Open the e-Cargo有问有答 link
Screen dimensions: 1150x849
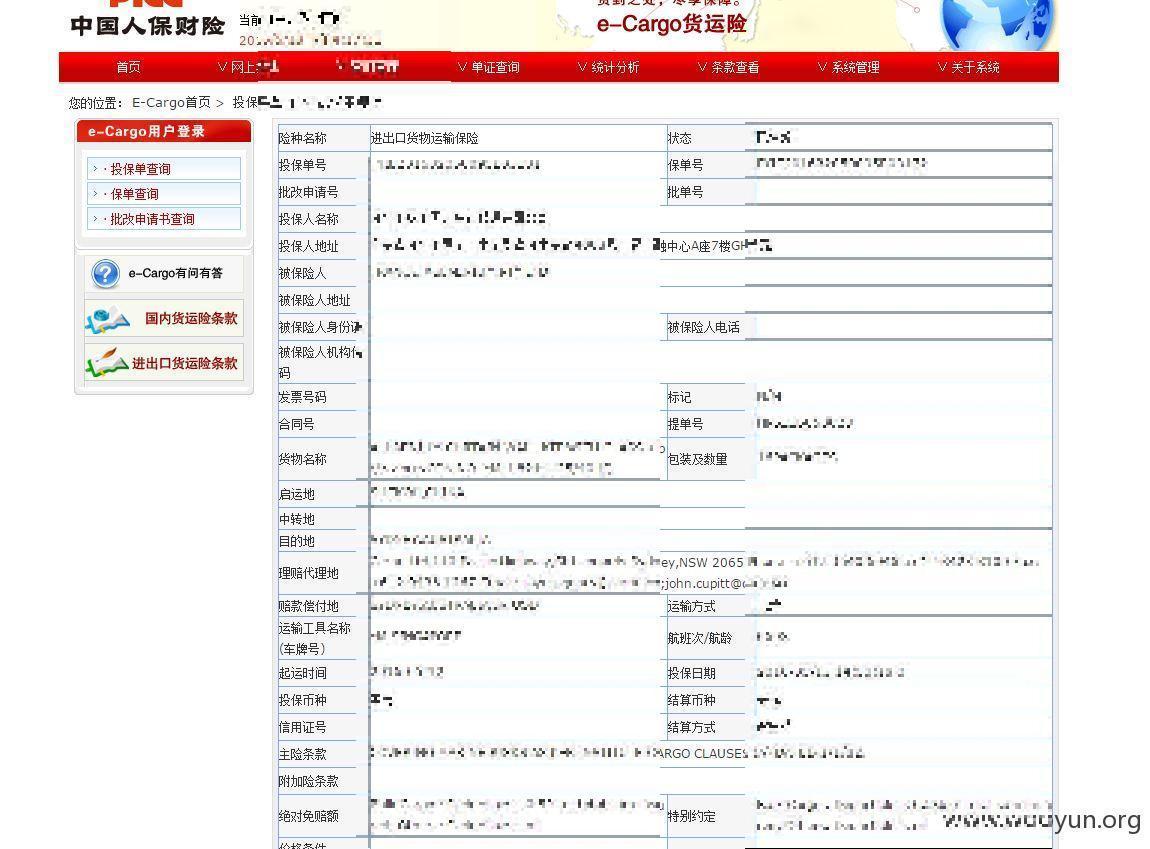pyautogui.click(x=175, y=273)
